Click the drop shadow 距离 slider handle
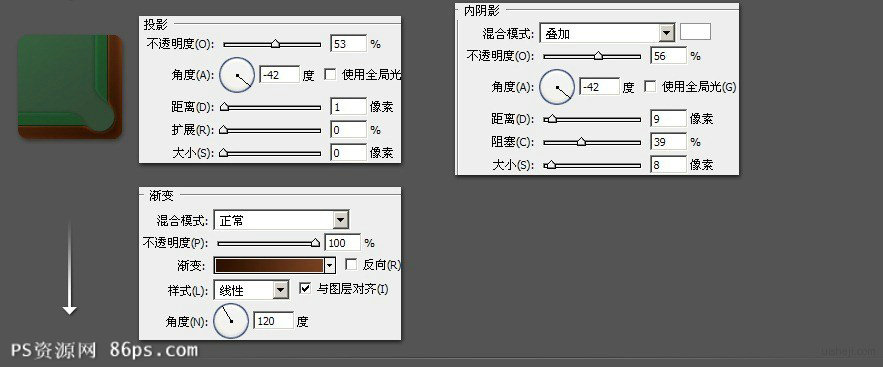883x367 pixels. (x=224, y=106)
